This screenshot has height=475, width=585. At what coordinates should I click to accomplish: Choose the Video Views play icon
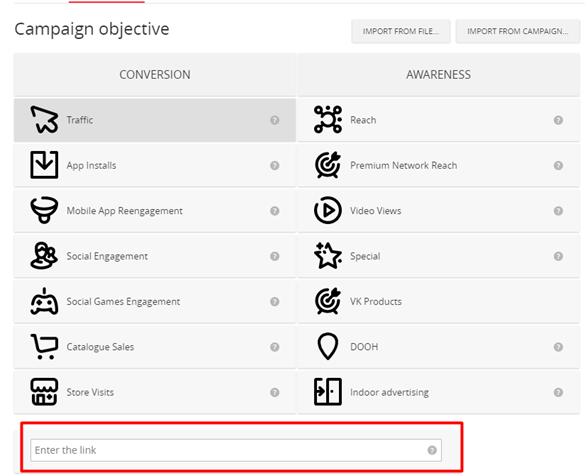[x=328, y=210]
